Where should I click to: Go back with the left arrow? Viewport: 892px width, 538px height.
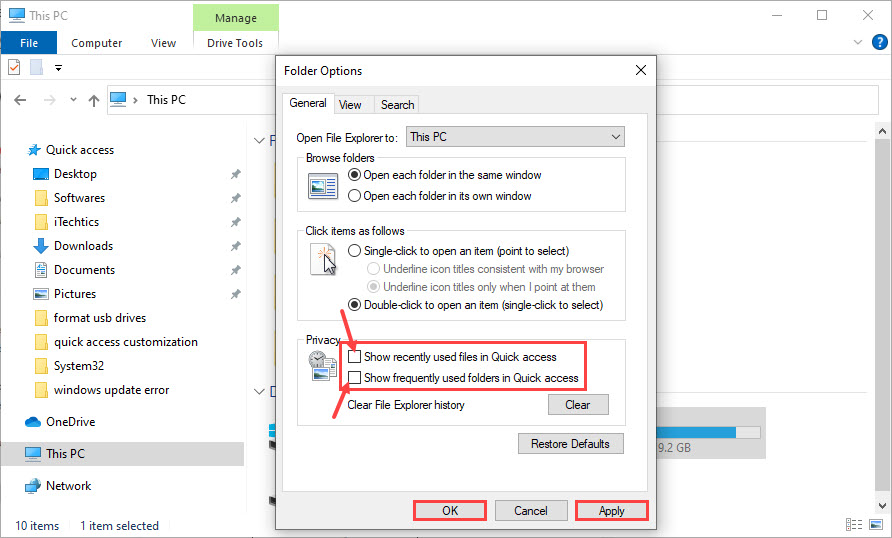(20, 100)
